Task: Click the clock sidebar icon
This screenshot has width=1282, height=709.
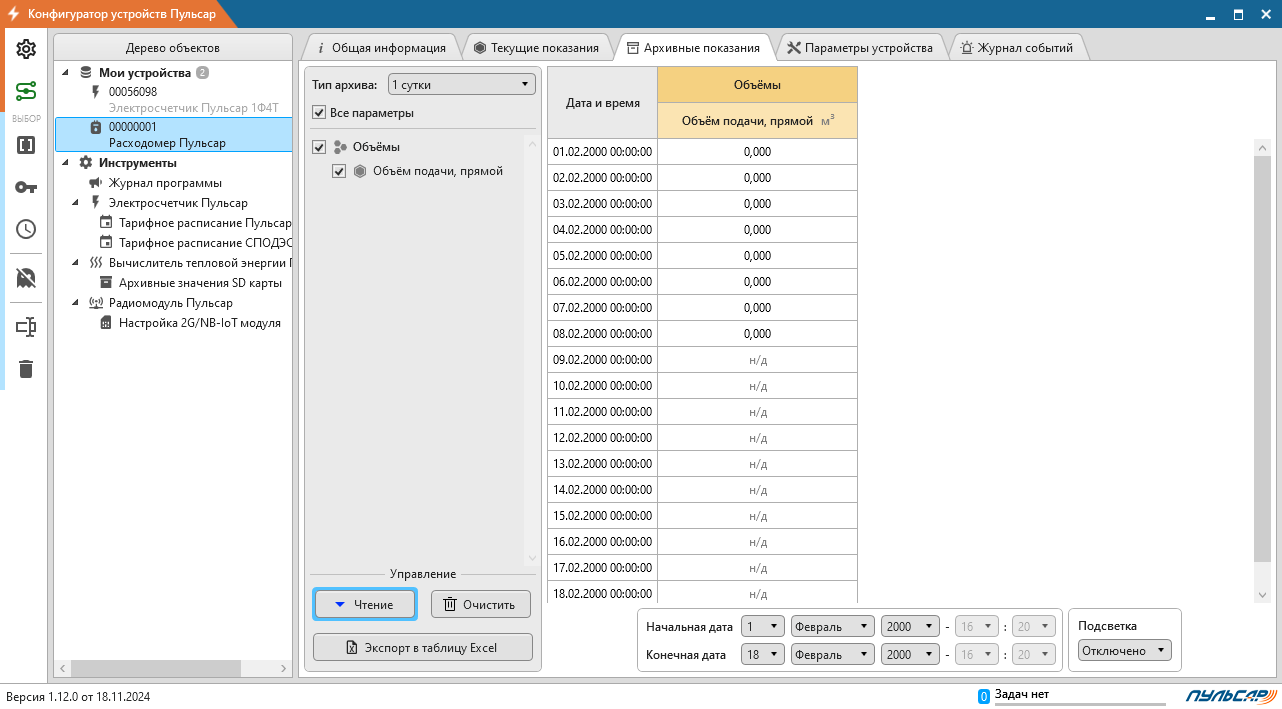Action: coord(26,229)
